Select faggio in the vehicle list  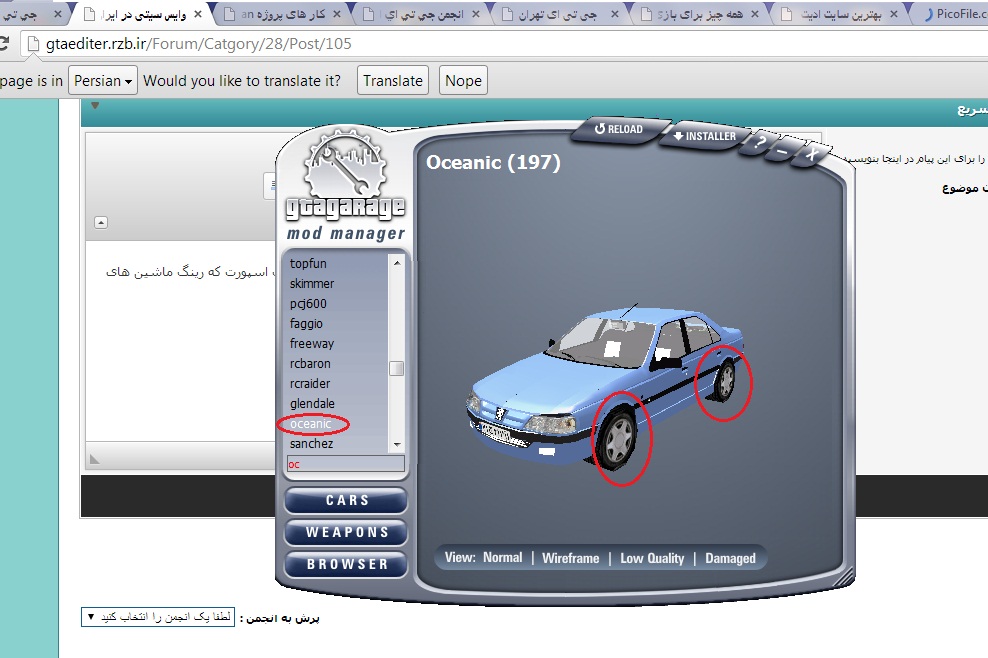tap(306, 323)
